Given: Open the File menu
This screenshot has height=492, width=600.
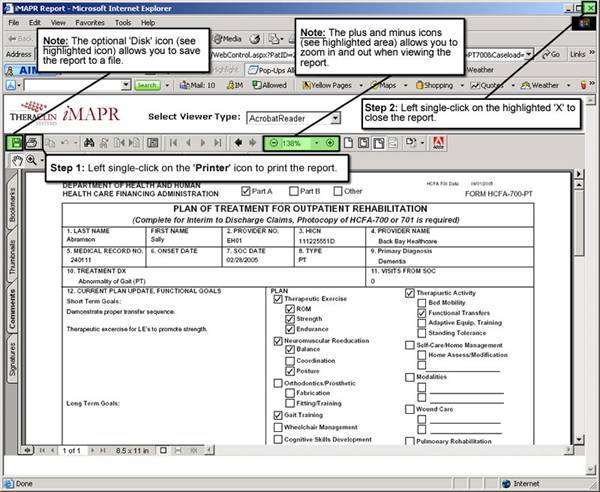Looking at the screenshot, I should click(14, 23).
